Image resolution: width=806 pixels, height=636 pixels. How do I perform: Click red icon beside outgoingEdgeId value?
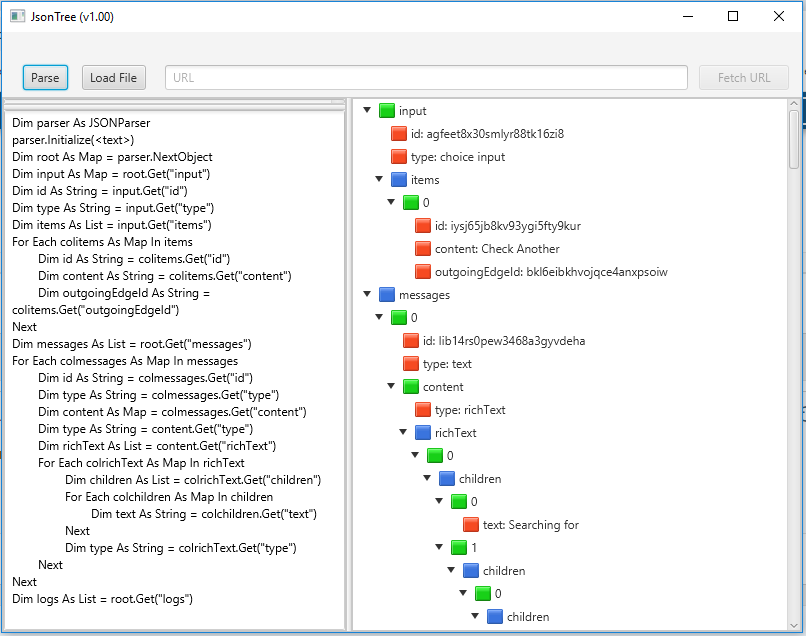(x=423, y=271)
